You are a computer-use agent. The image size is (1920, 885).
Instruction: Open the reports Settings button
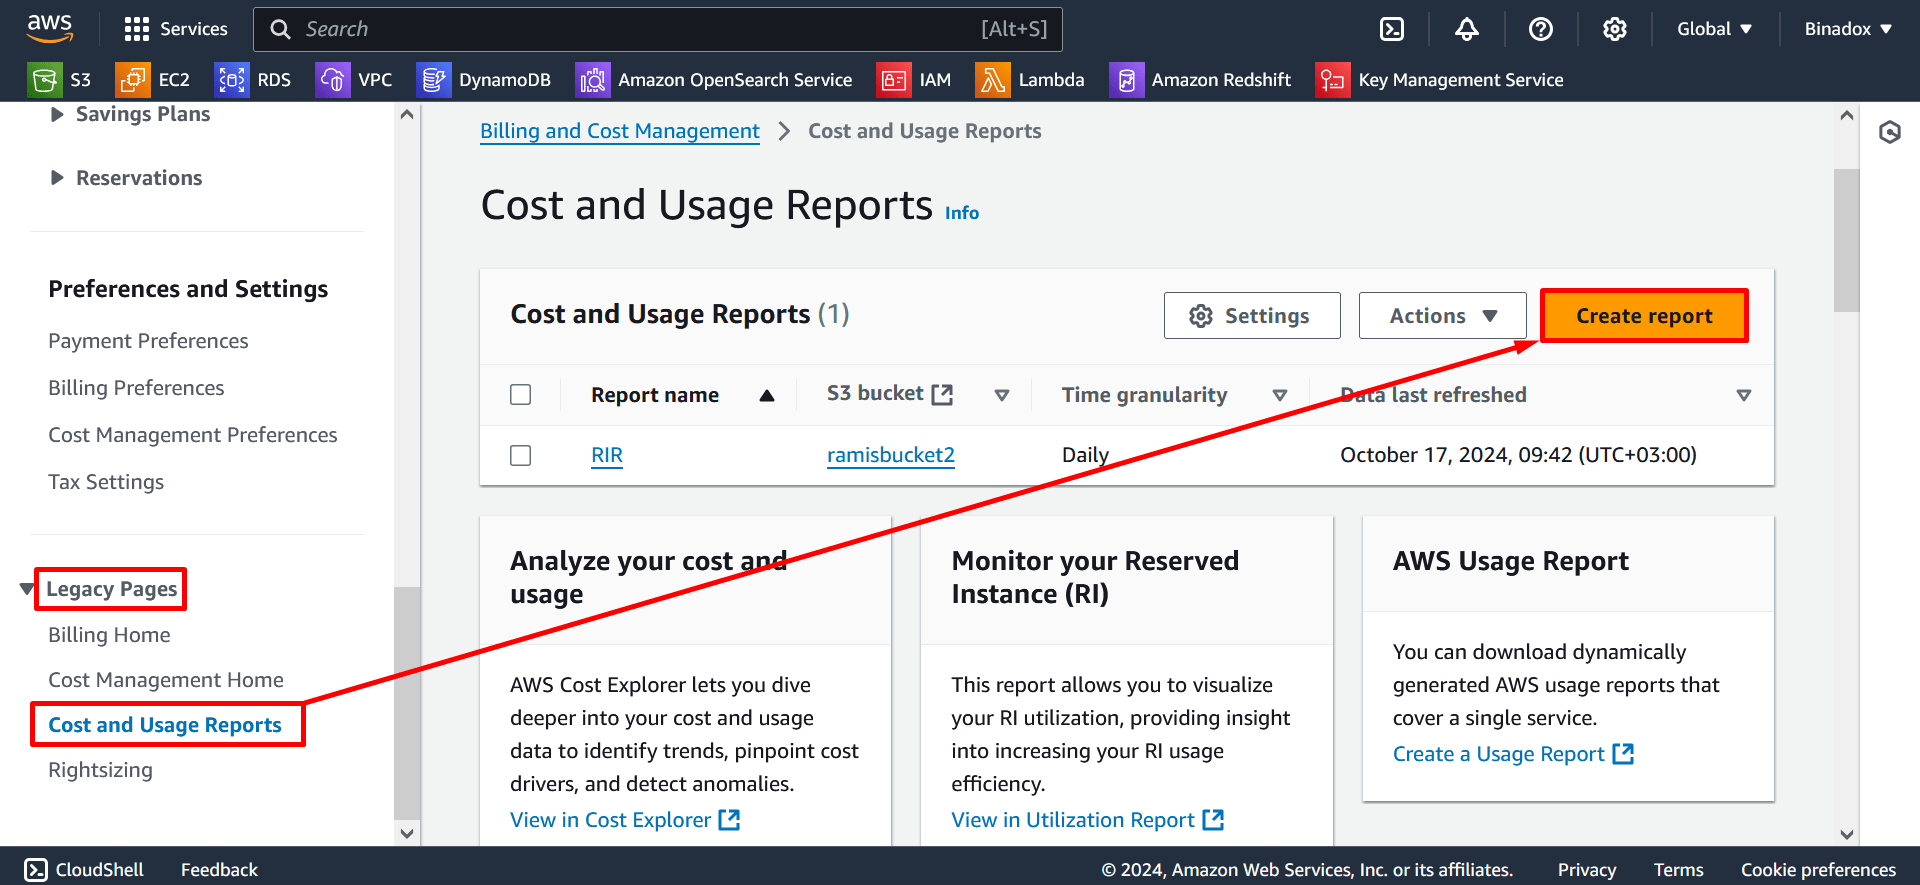[1252, 316]
